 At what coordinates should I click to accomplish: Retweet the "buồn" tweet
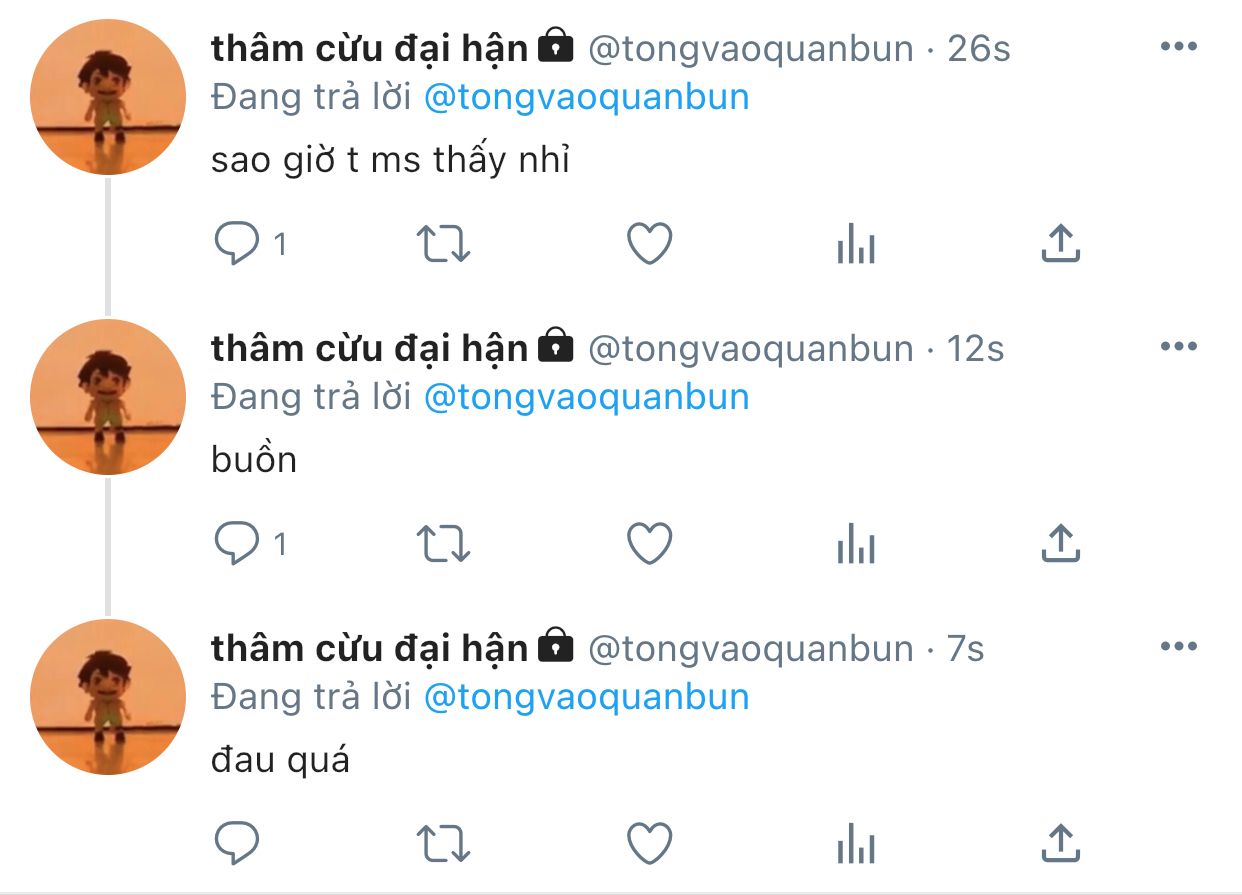pos(443,544)
